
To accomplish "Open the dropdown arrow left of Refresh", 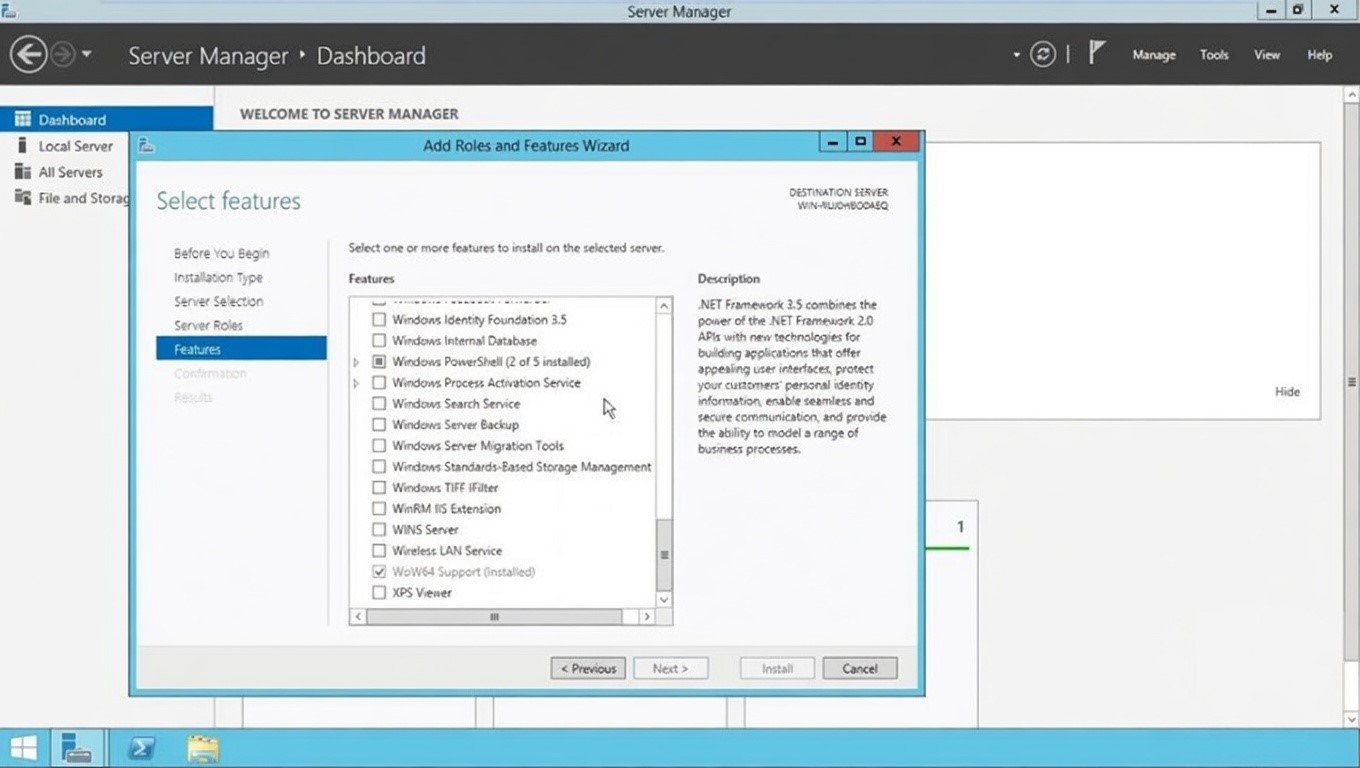I will pos(1016,55).
